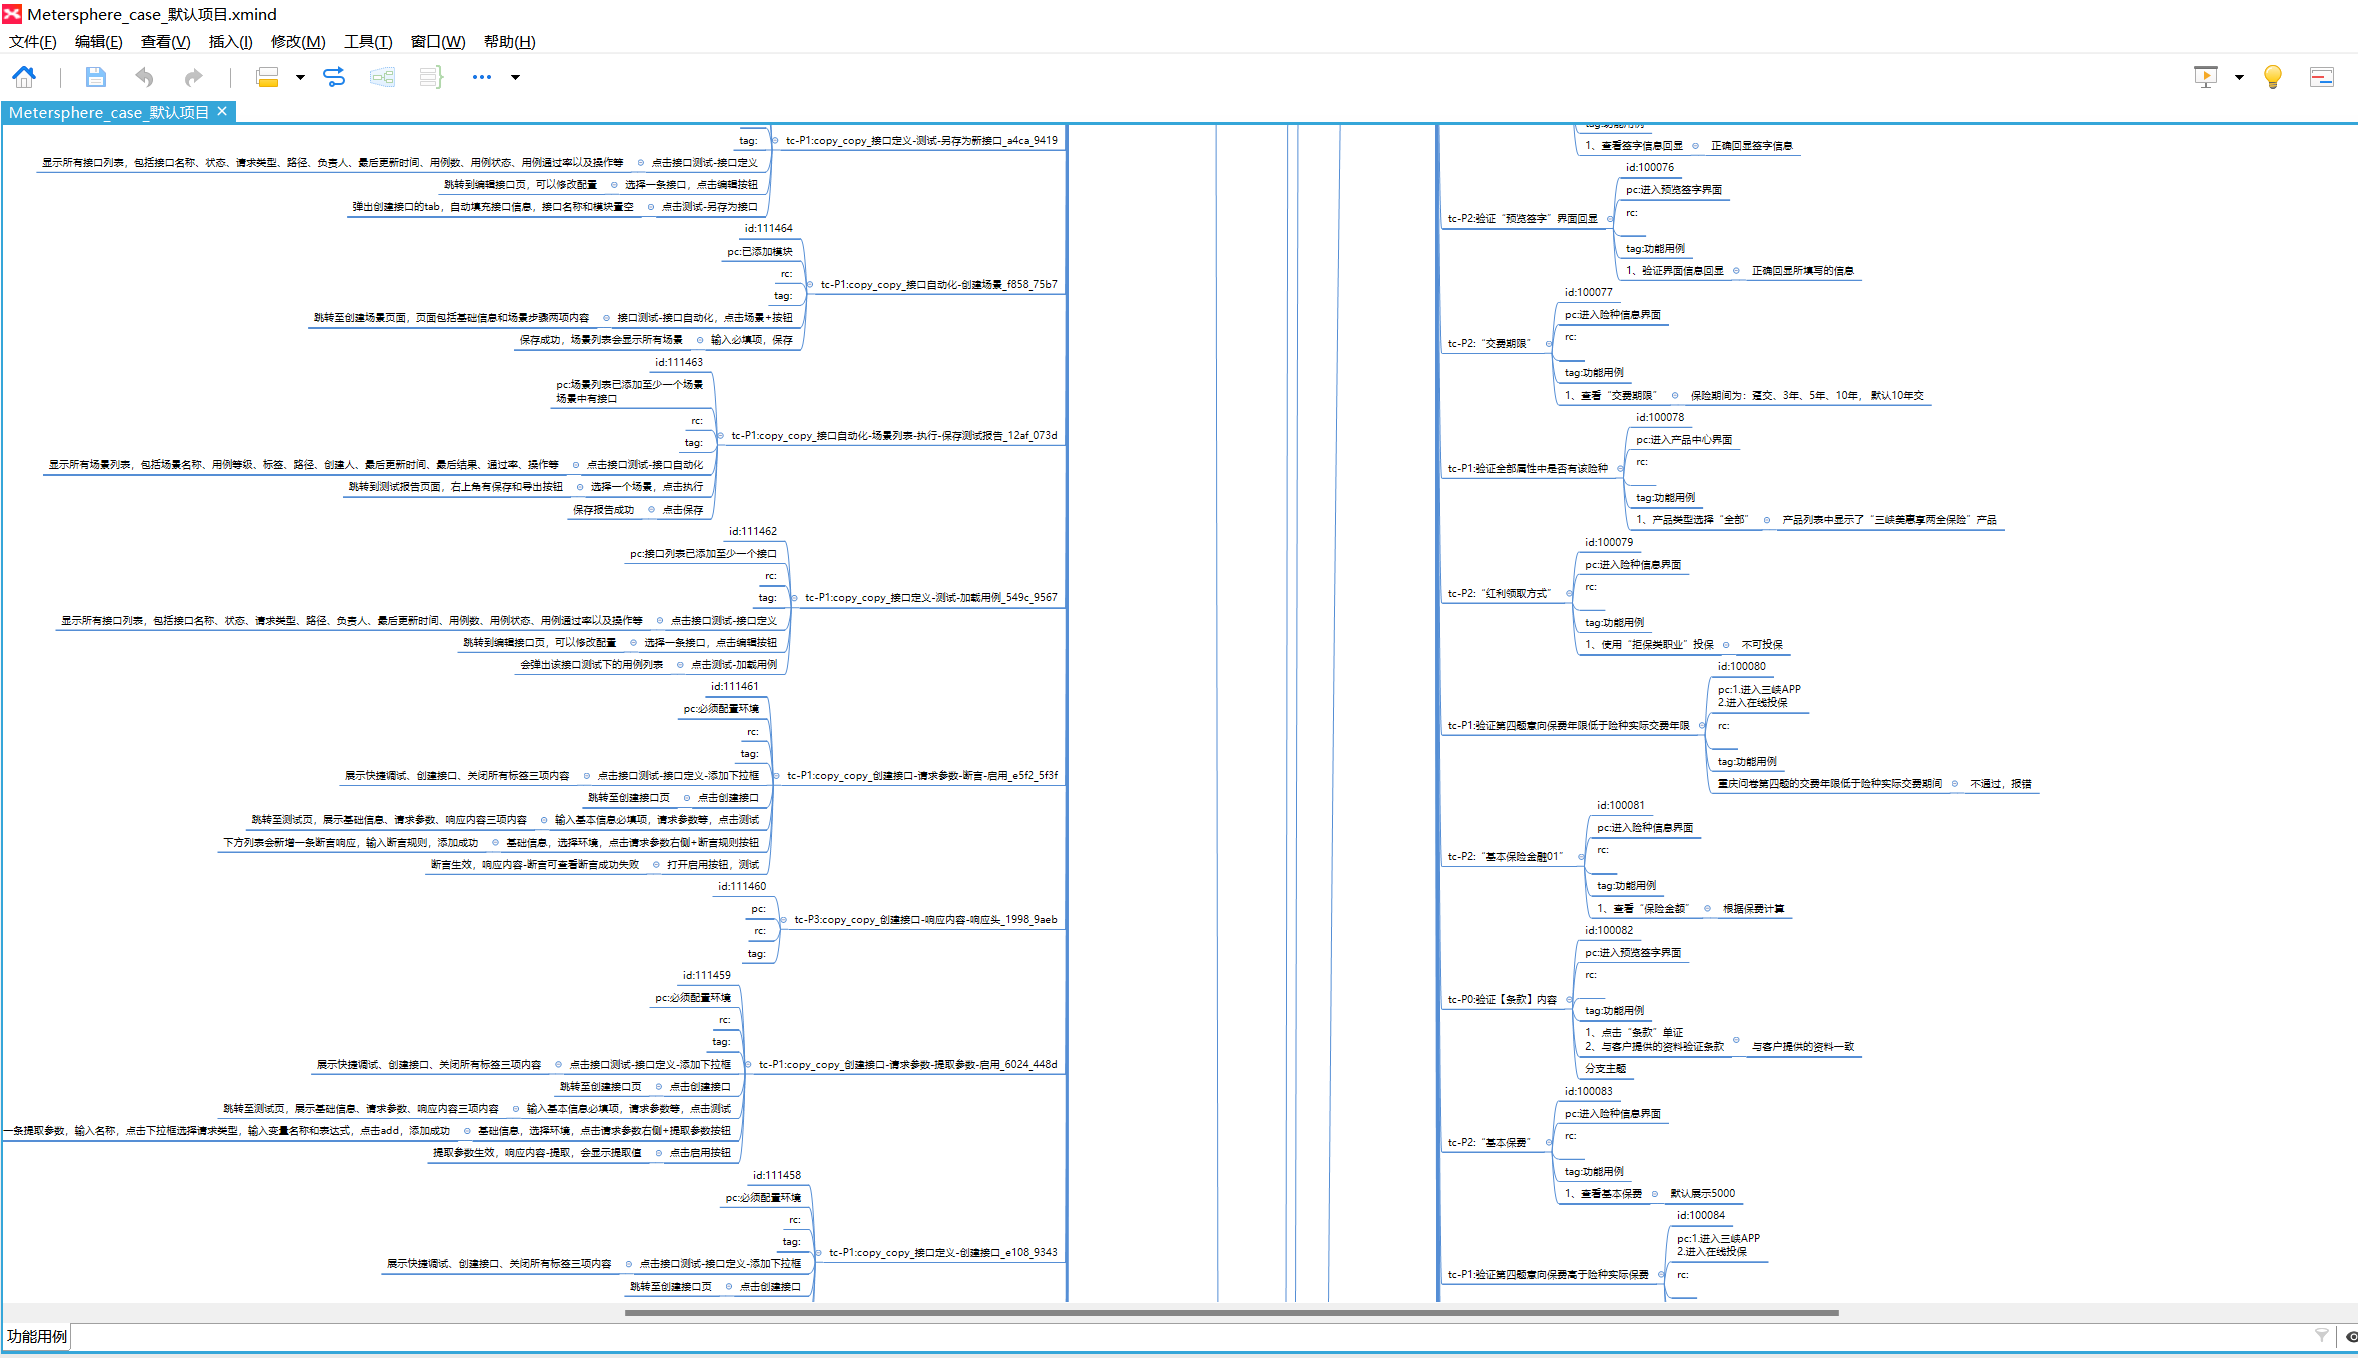This screenshot has width=2358, height=1358.
Task: Click the Home icon in toolbar
Action: [x=24, y=77]
